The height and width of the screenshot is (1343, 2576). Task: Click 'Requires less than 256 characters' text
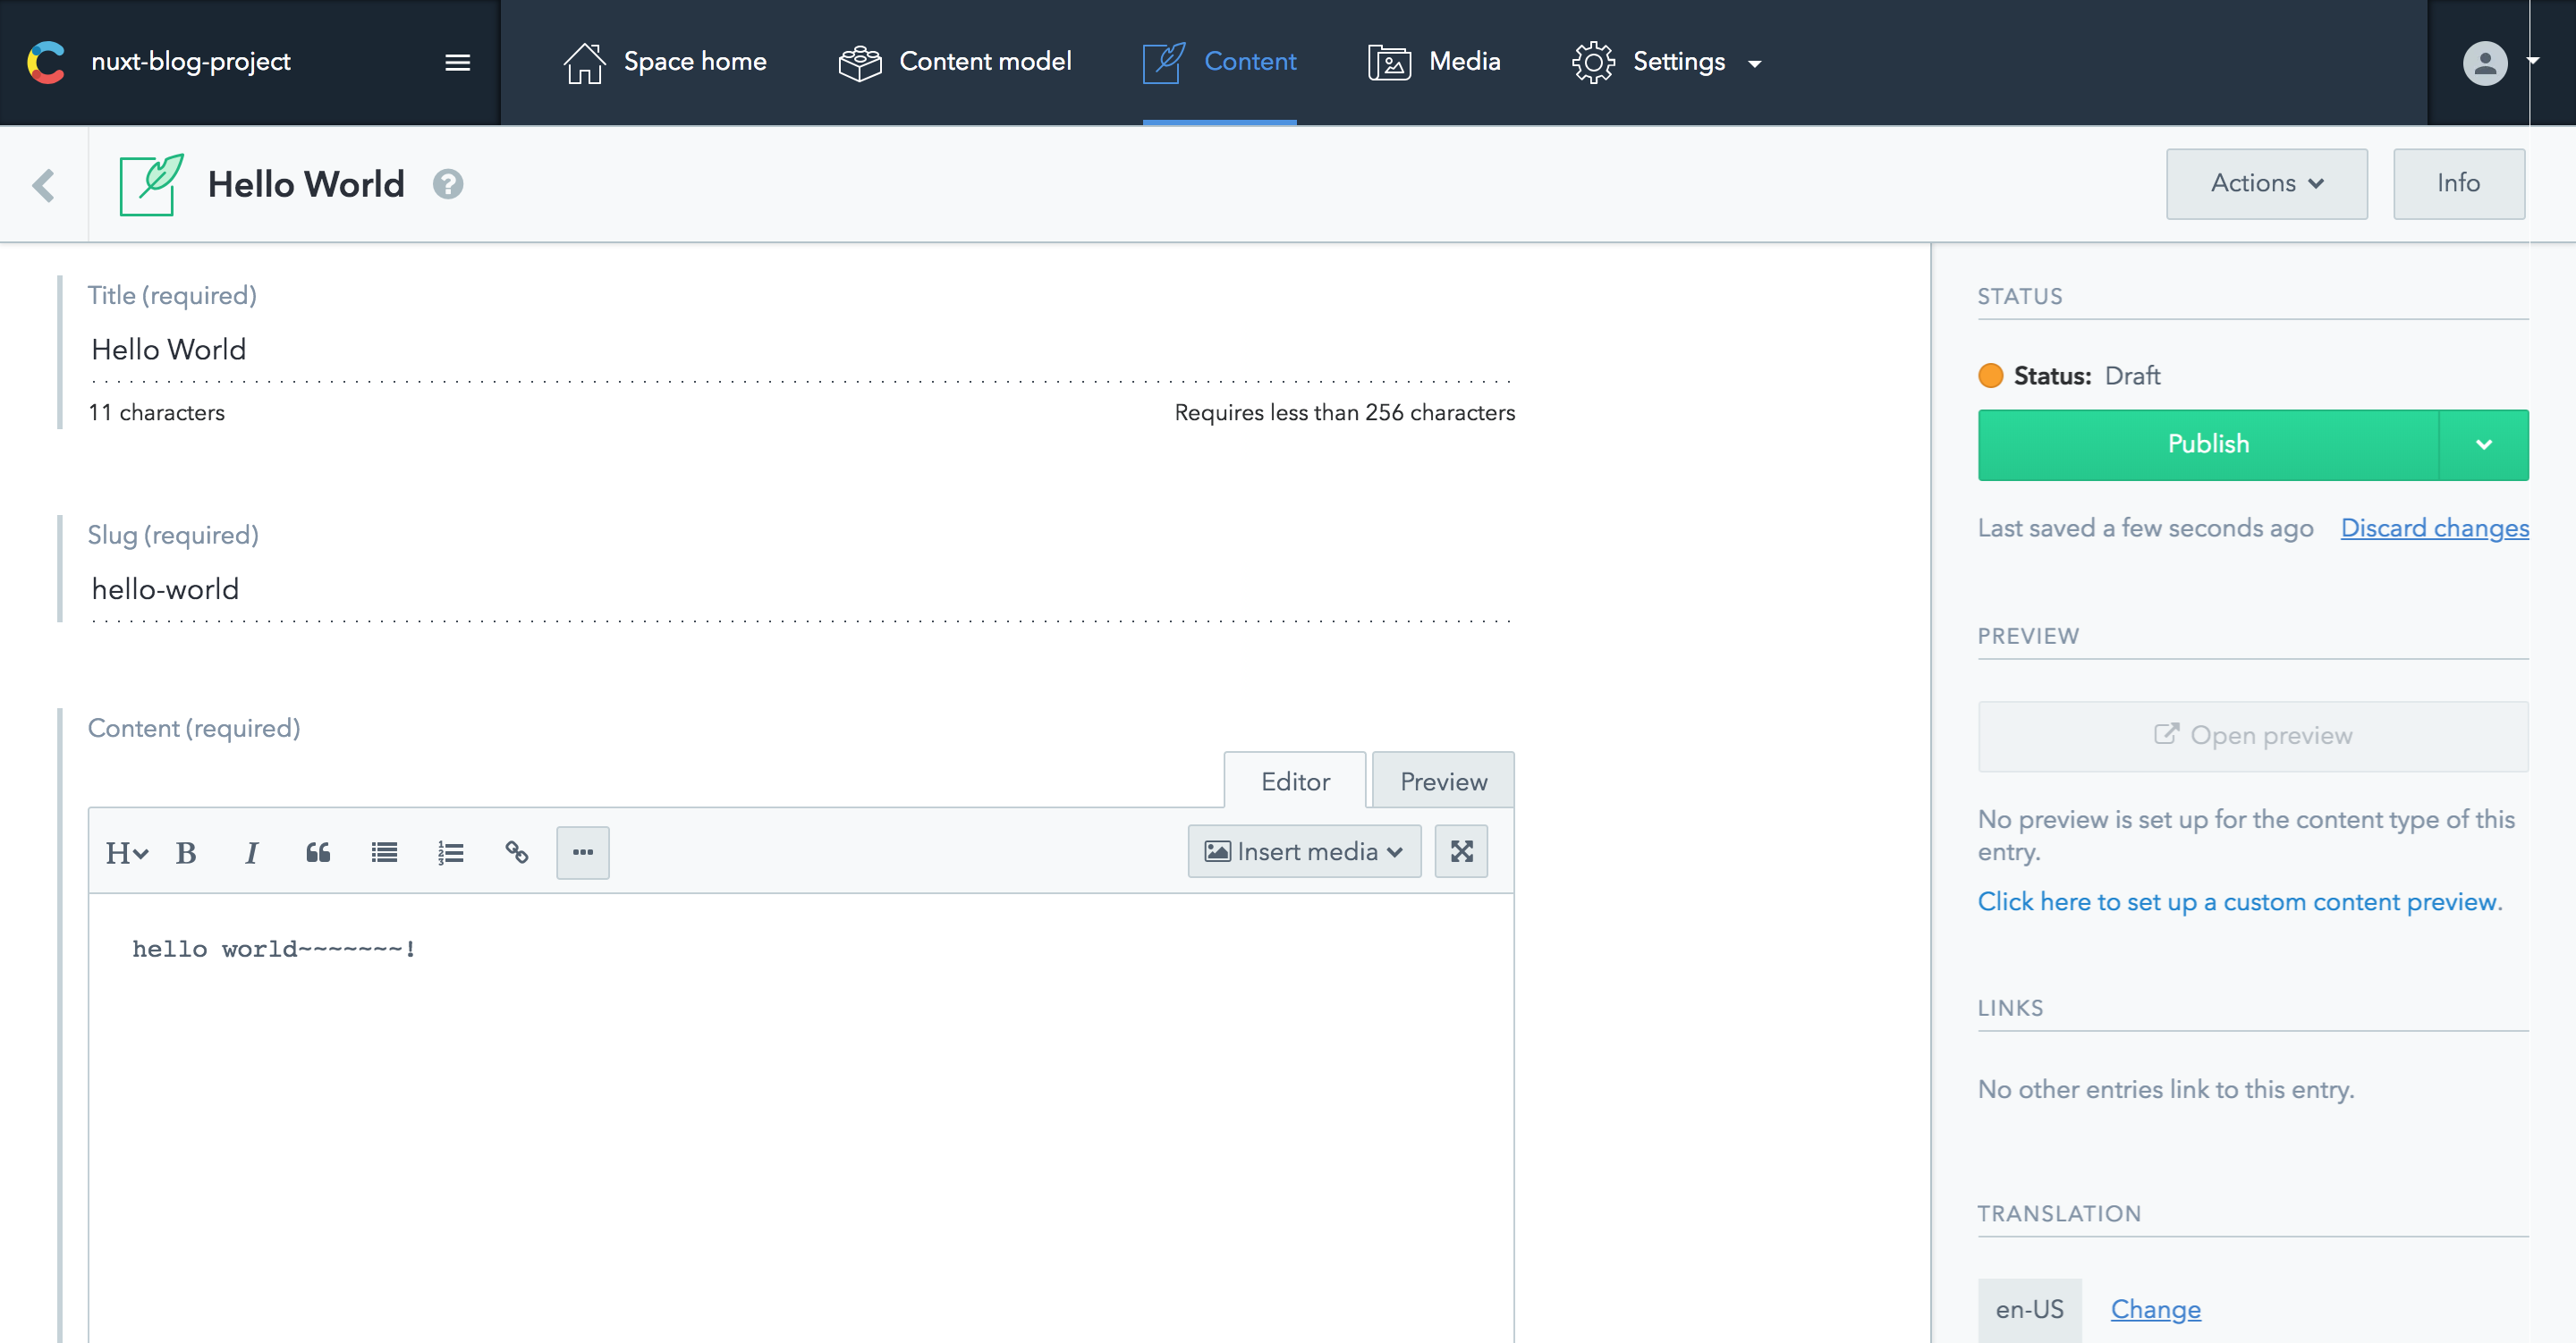(1345, 413)
